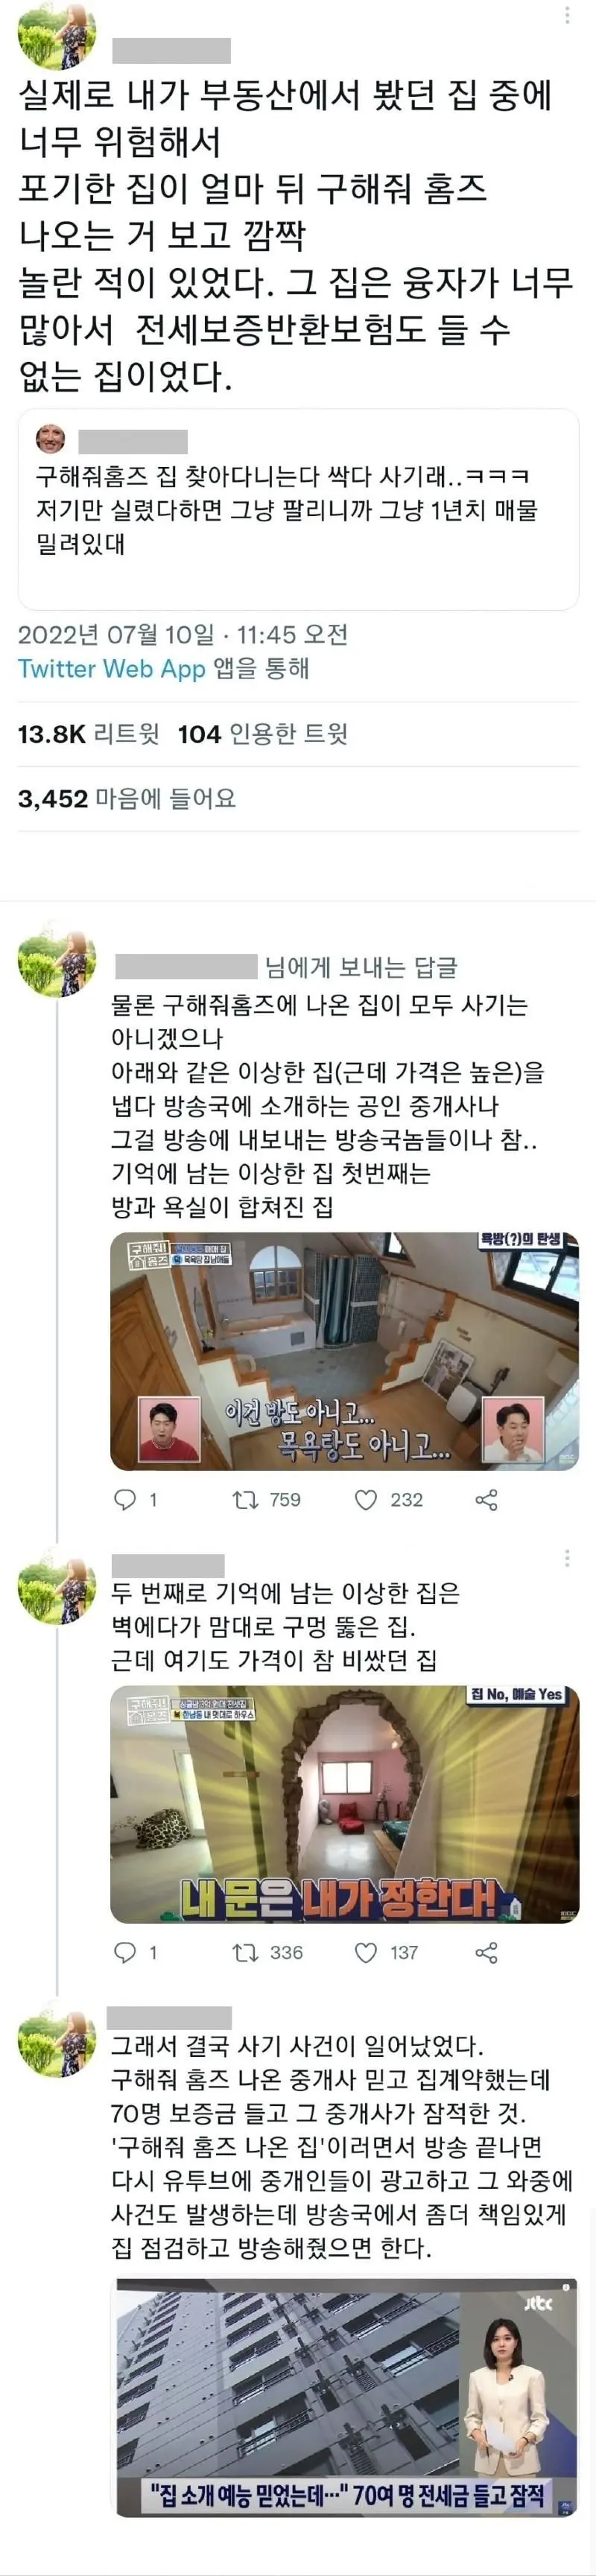Image resolution: width=596 pixels, height=2576 pixels.
Task: Open the bathroom-room TV screenshot image
Action: 344,1351
